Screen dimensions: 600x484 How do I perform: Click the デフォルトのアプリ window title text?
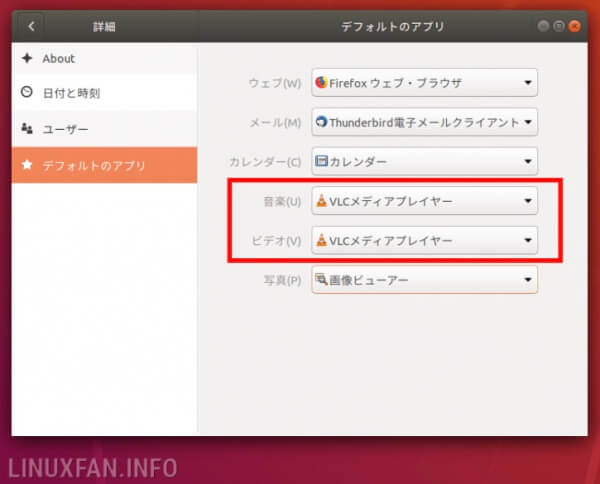(393, 26)
